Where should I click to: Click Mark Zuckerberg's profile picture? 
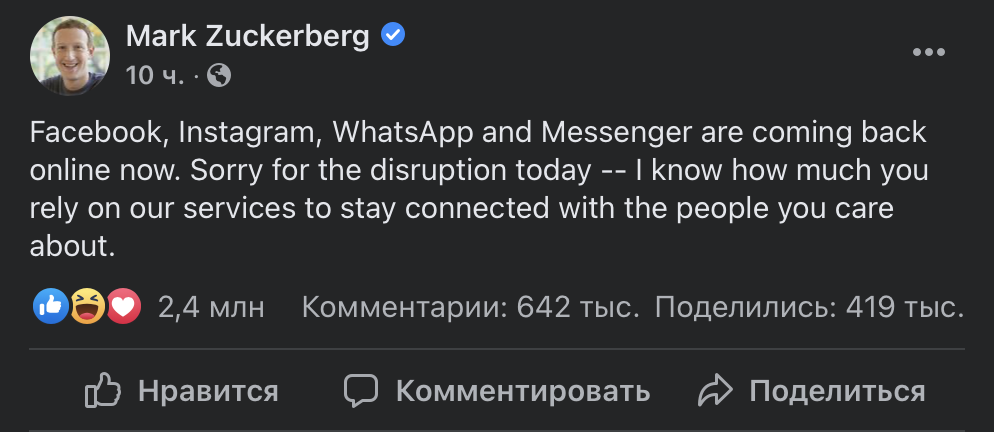coord(69,55)
